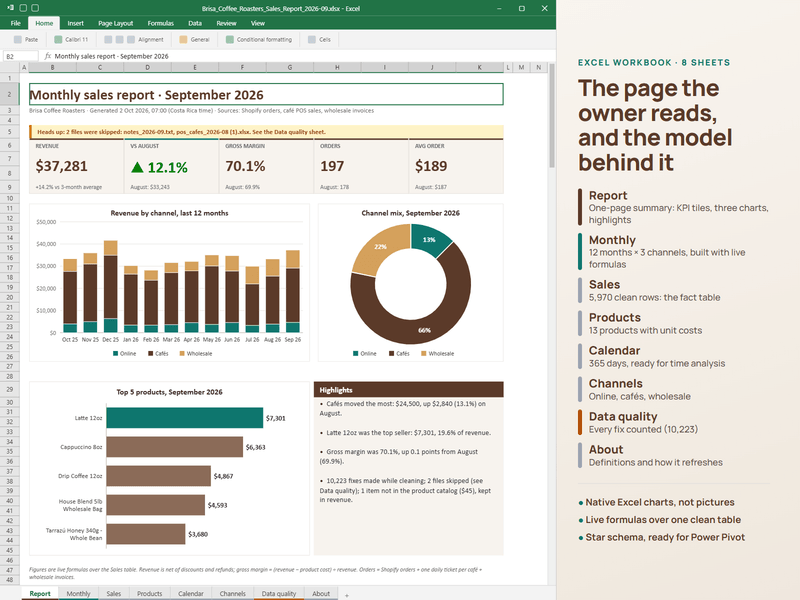Image resolution: width=800 pixels, height=600 pixels.
Task: Click the General label in the ribbon
Action: 200,39
